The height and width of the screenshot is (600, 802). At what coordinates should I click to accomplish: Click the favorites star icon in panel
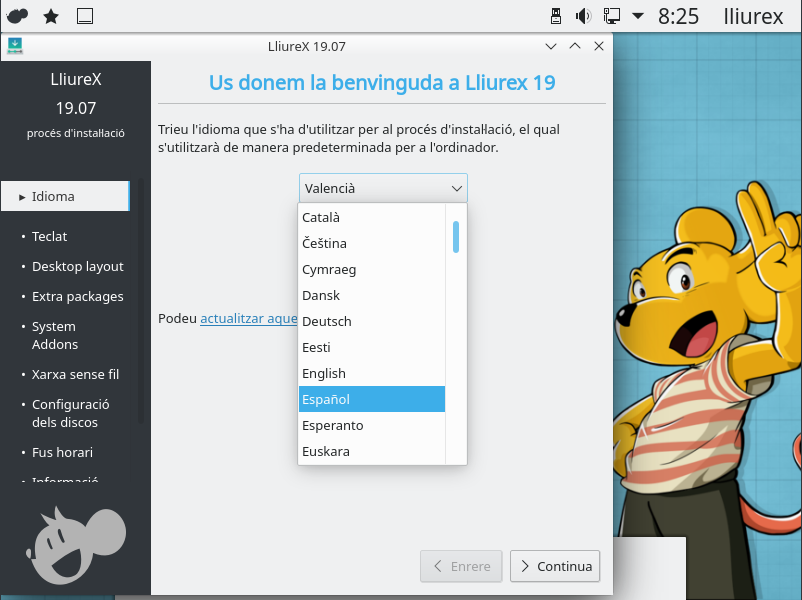51,16
